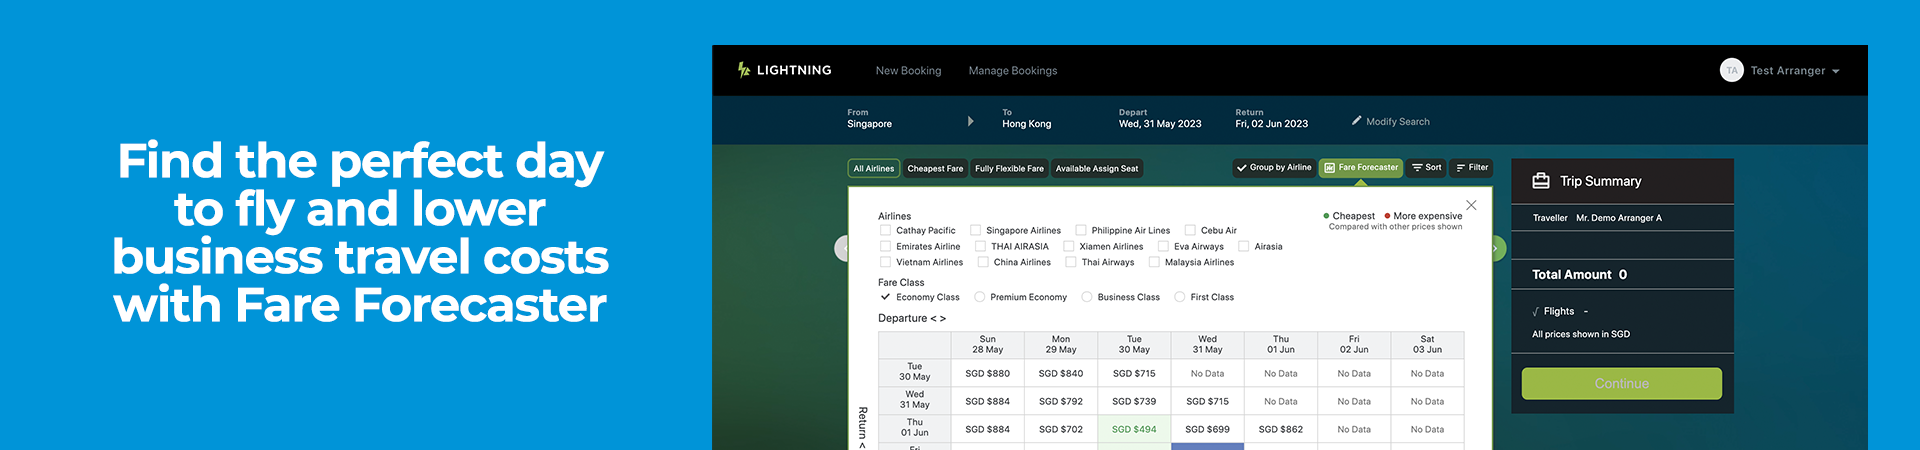Click the Lightning logo

tap(784, 70)
